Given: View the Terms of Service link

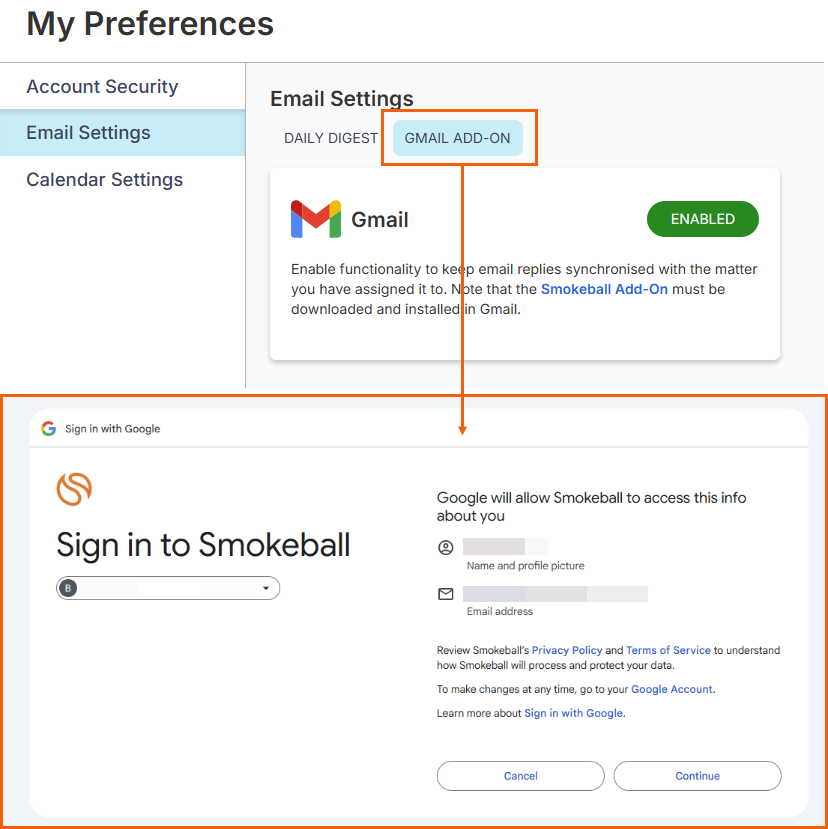Looking at the screenshot, I should click(x=668, y=650).
